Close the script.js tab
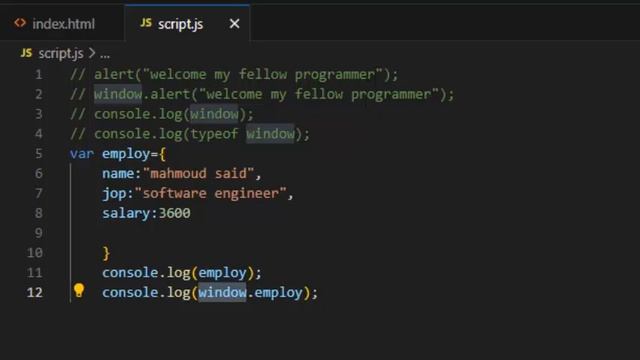 (x=234, y=24)
